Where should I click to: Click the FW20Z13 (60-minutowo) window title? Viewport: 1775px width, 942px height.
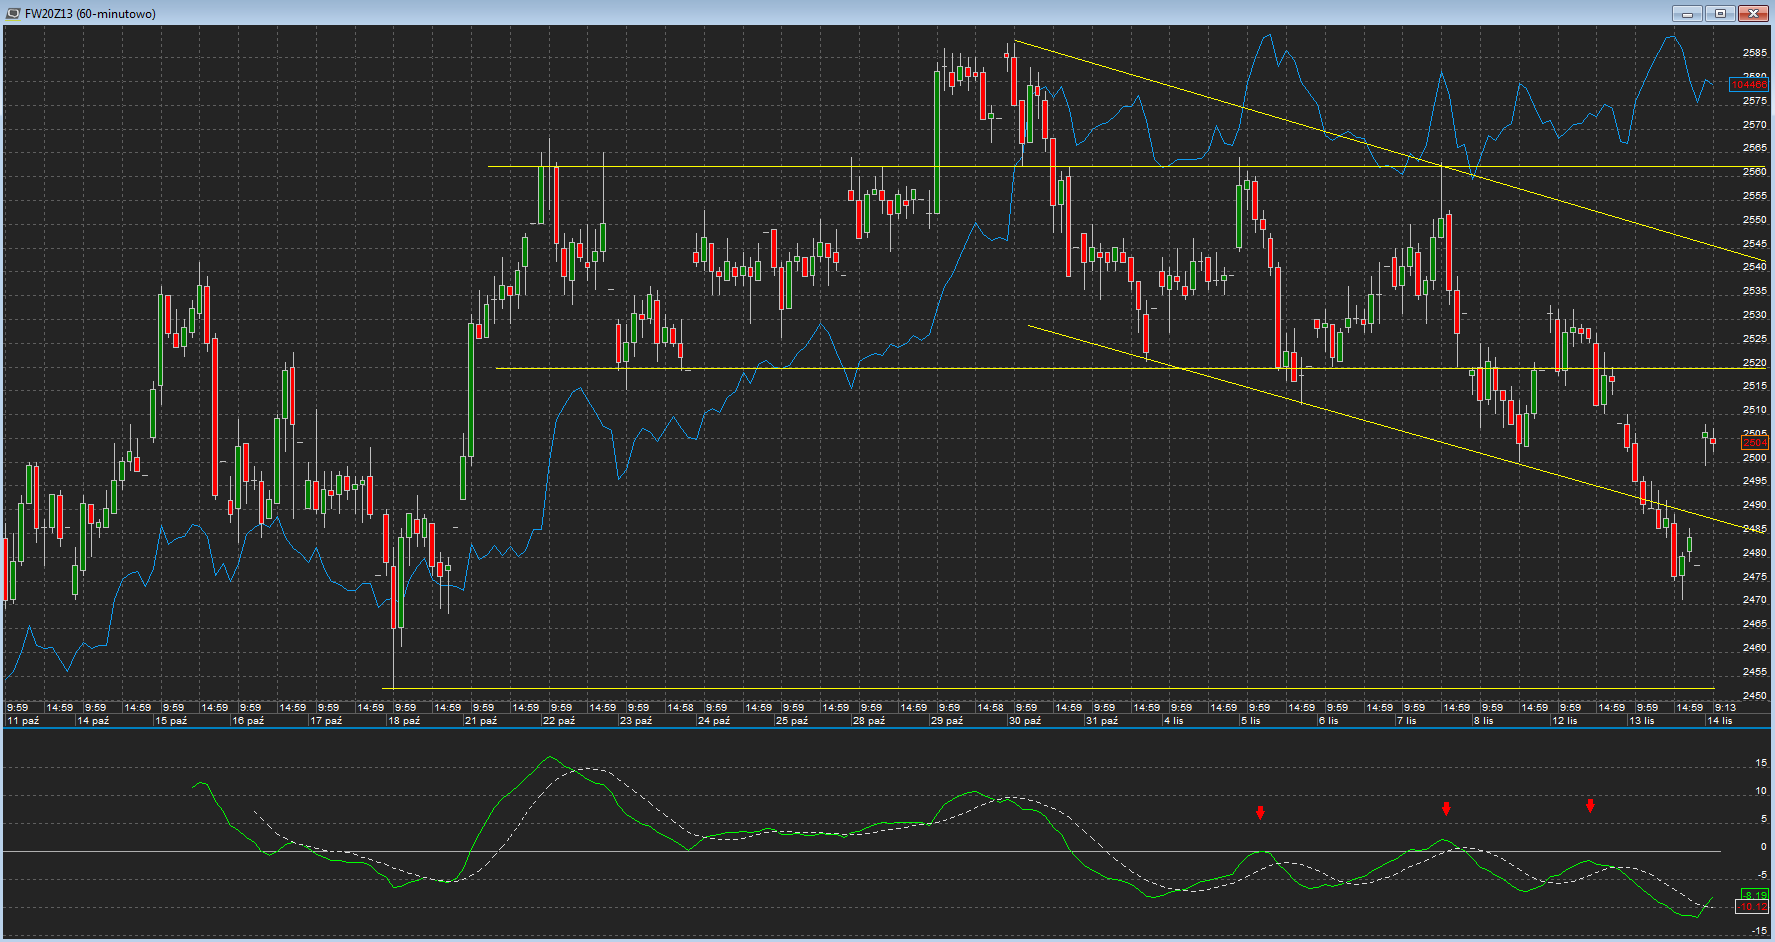[x=90, y=14]
